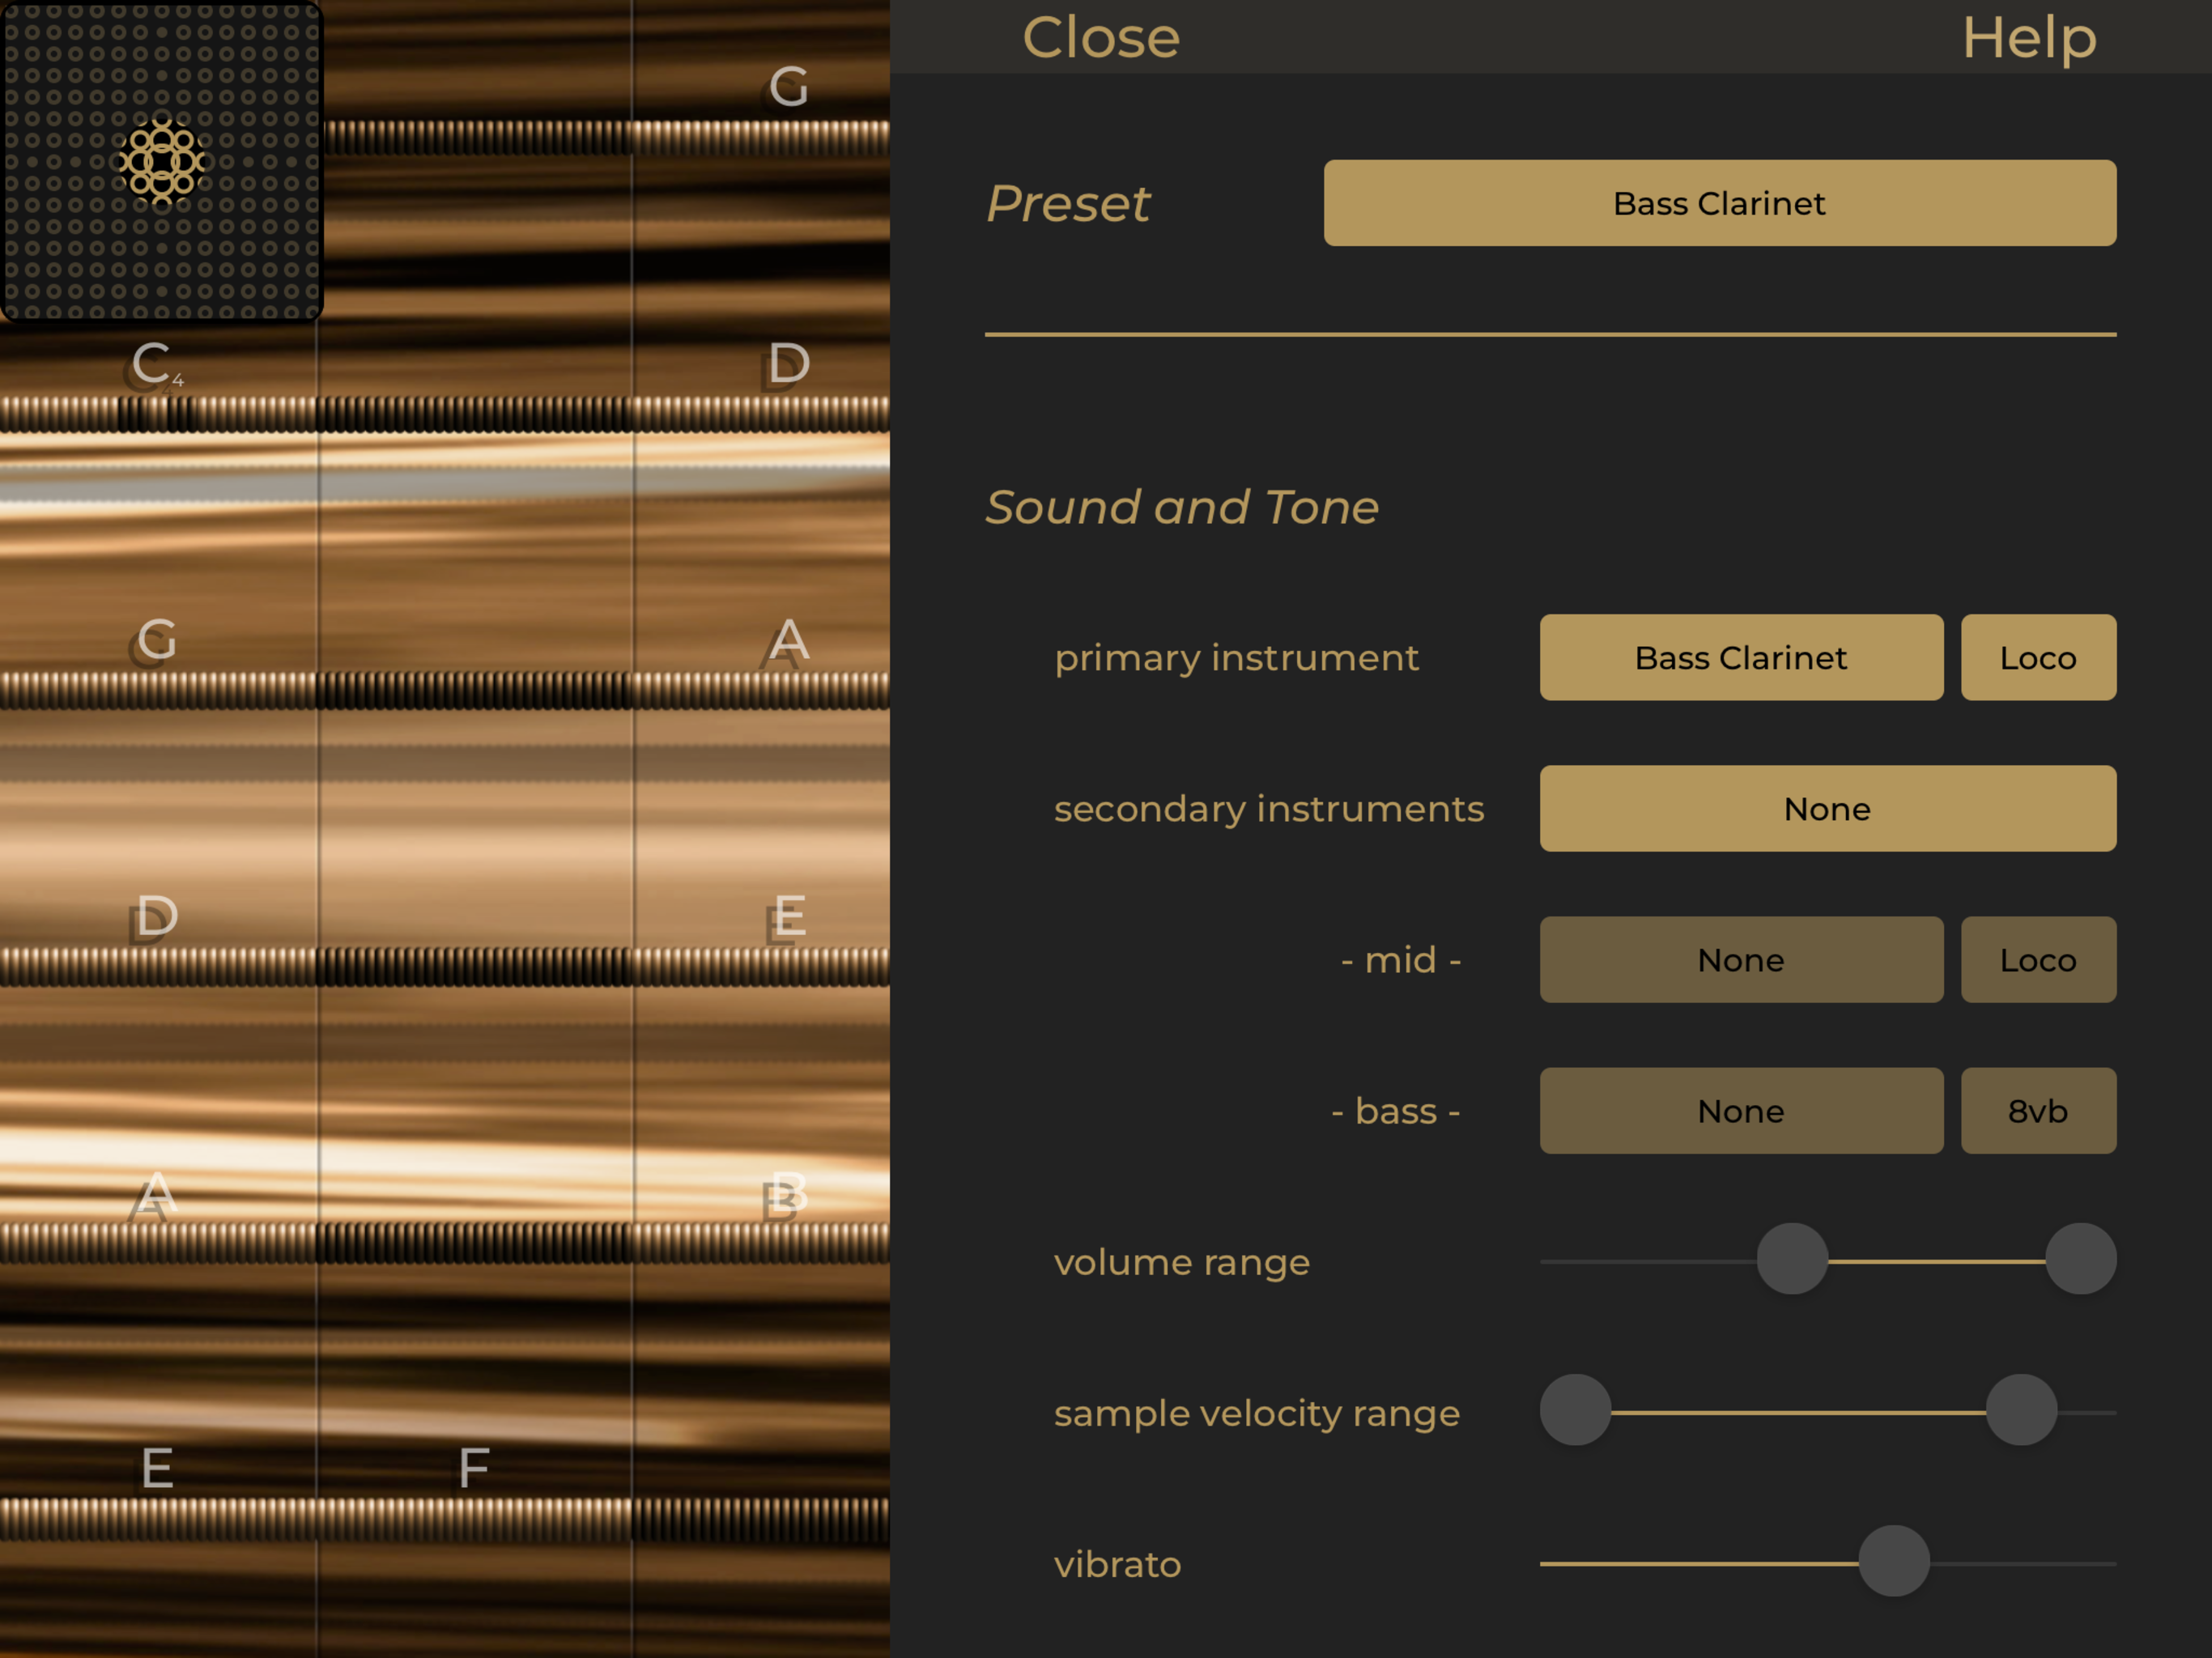Tap the flower logo icon on speaker grille
The image size is (2212, 1658).
tap(161, 161)
